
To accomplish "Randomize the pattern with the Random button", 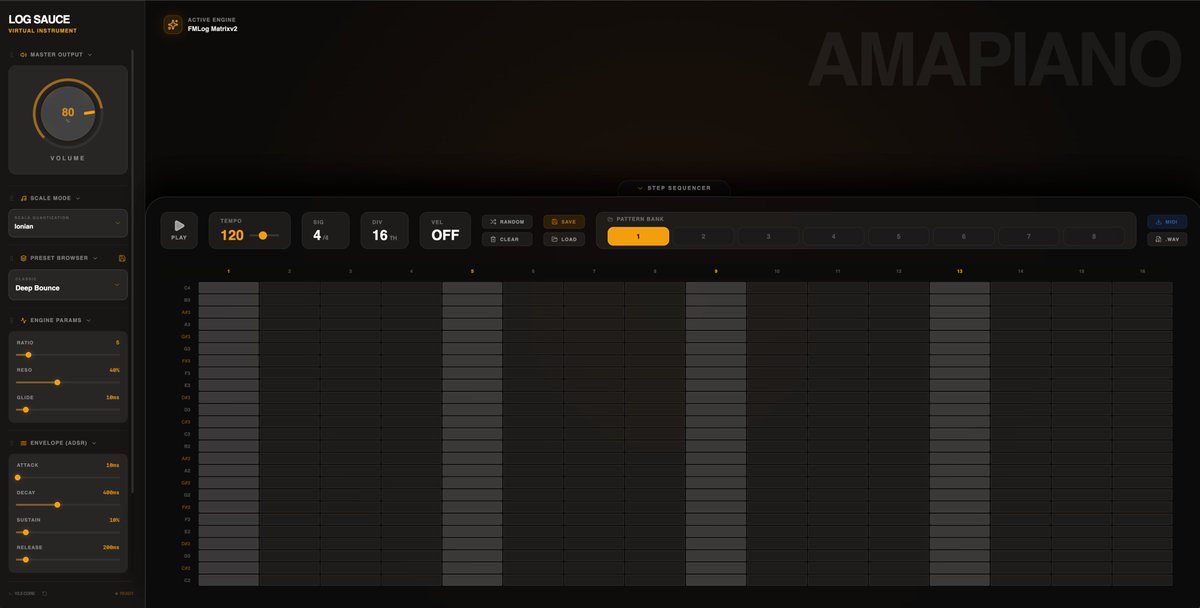I will (x=507, y=222).
